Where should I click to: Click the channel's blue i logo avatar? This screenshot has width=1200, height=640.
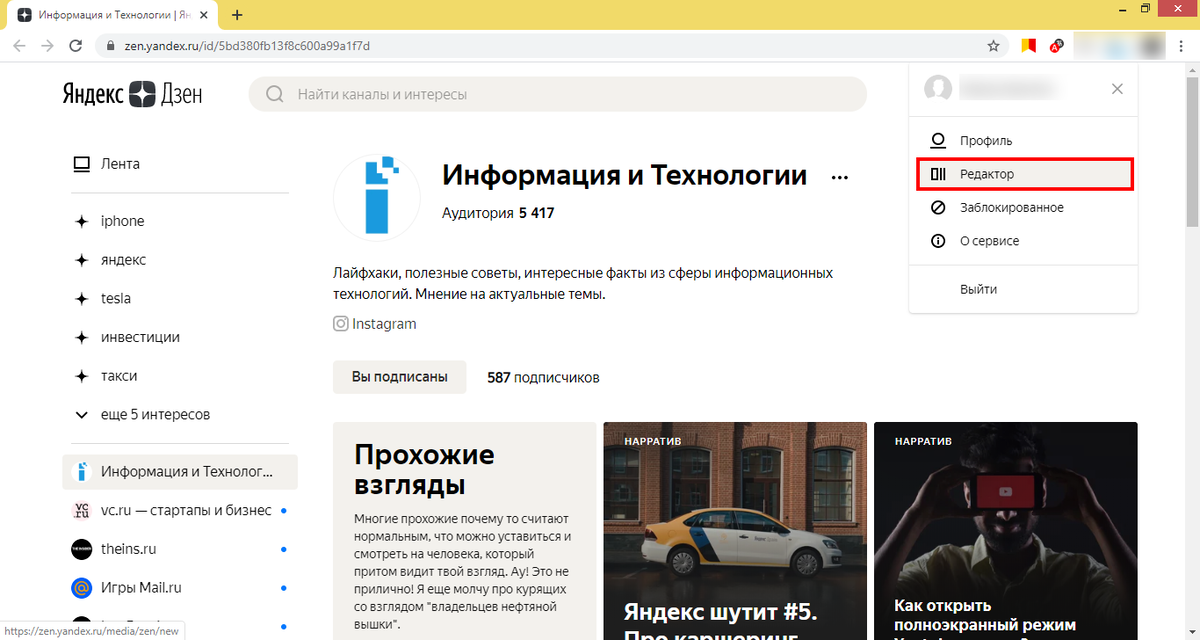(378, 196)
